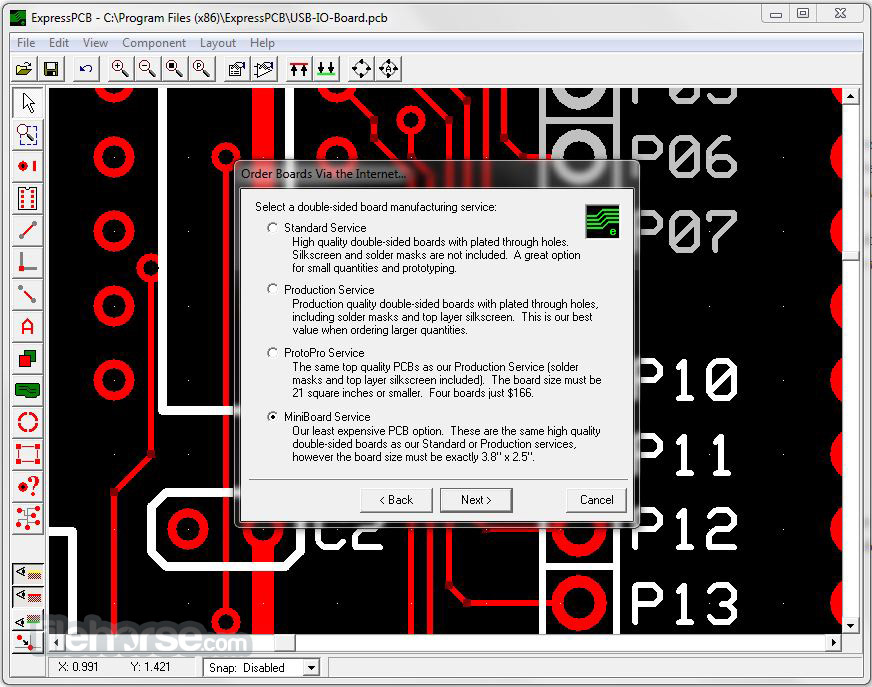This screenshot has height=687, width=872.
Task: Click the green move-to-bottom-layer arrows icon
Action: tap(326, 69)
